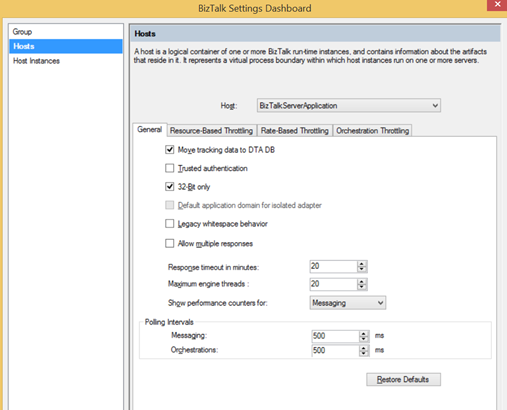Close the BizTalk Settings Dashboard window
This screenshot has height=410, width=507.
coord(497,5)
